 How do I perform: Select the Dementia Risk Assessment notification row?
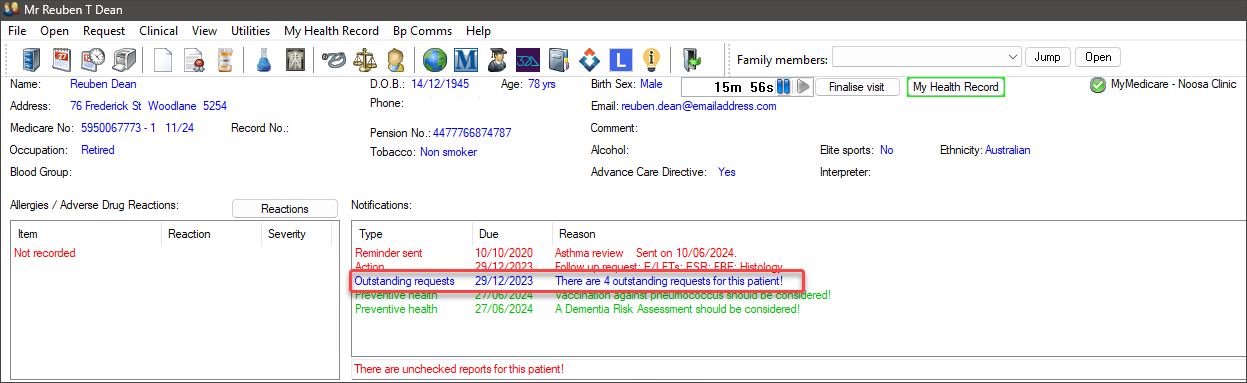(x=797, y=309)
